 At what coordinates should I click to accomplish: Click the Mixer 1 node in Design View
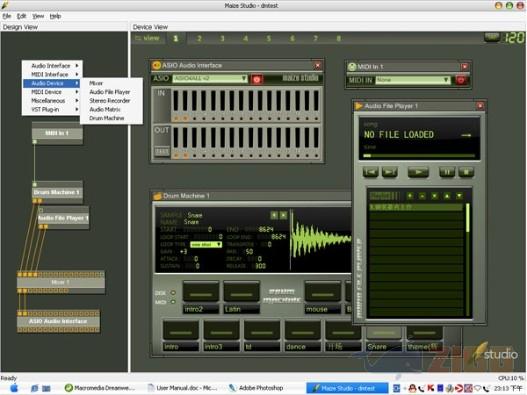61,282
